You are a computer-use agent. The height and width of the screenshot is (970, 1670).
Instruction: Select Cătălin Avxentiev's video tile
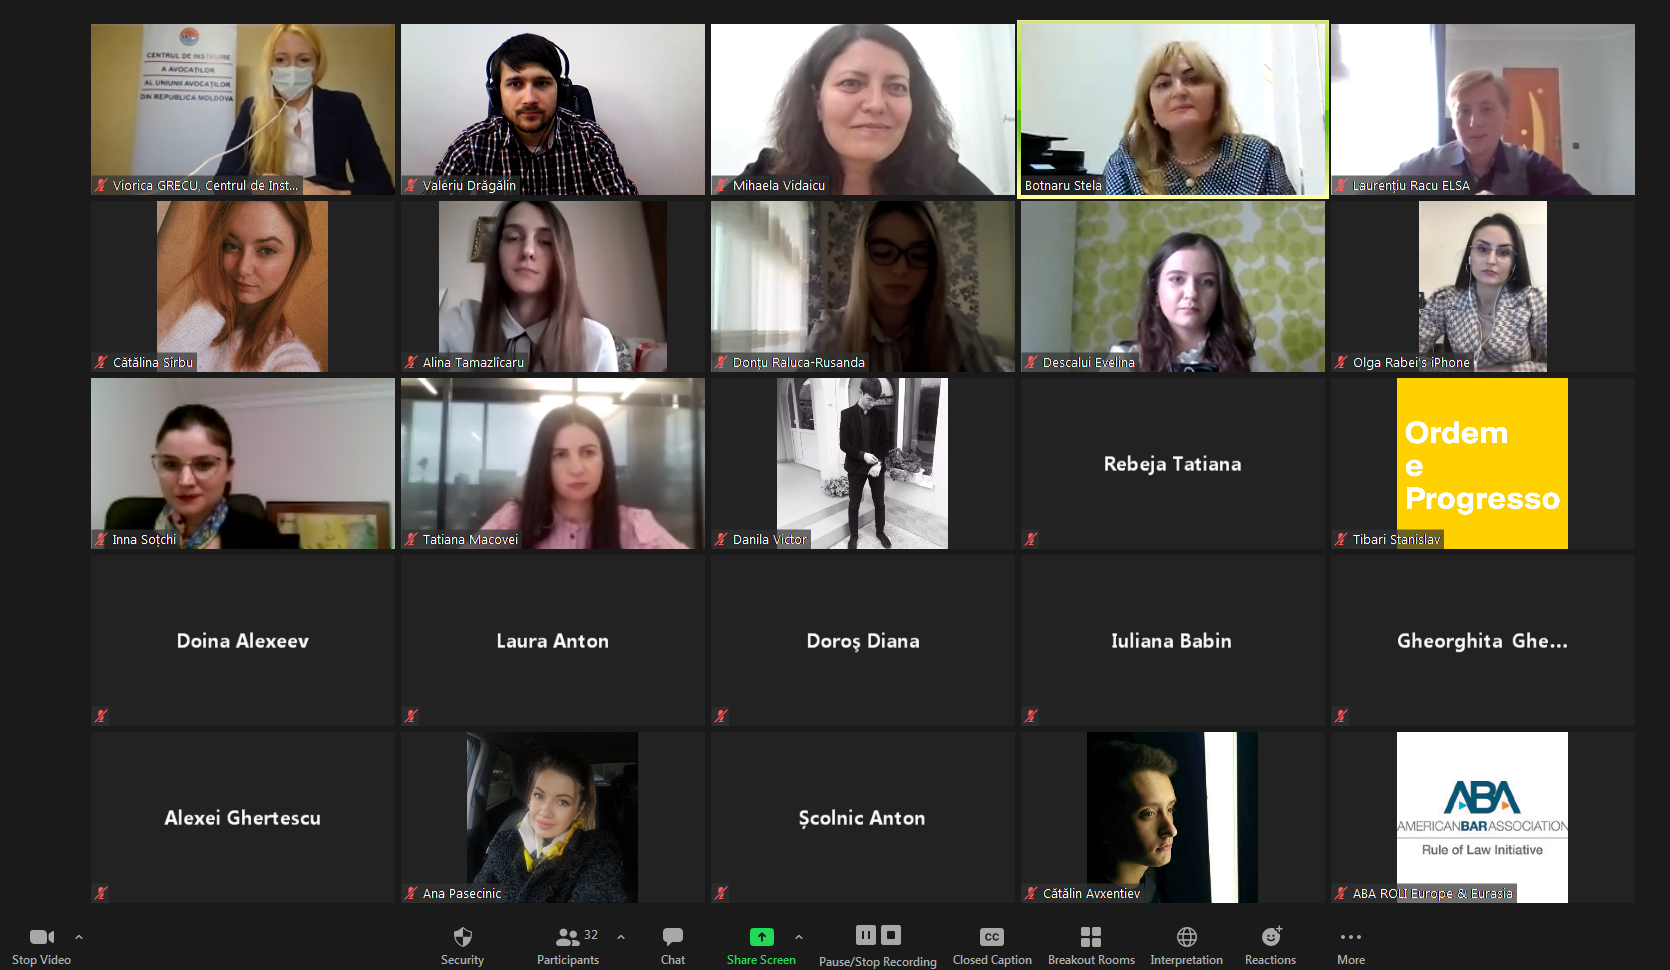1173,817
